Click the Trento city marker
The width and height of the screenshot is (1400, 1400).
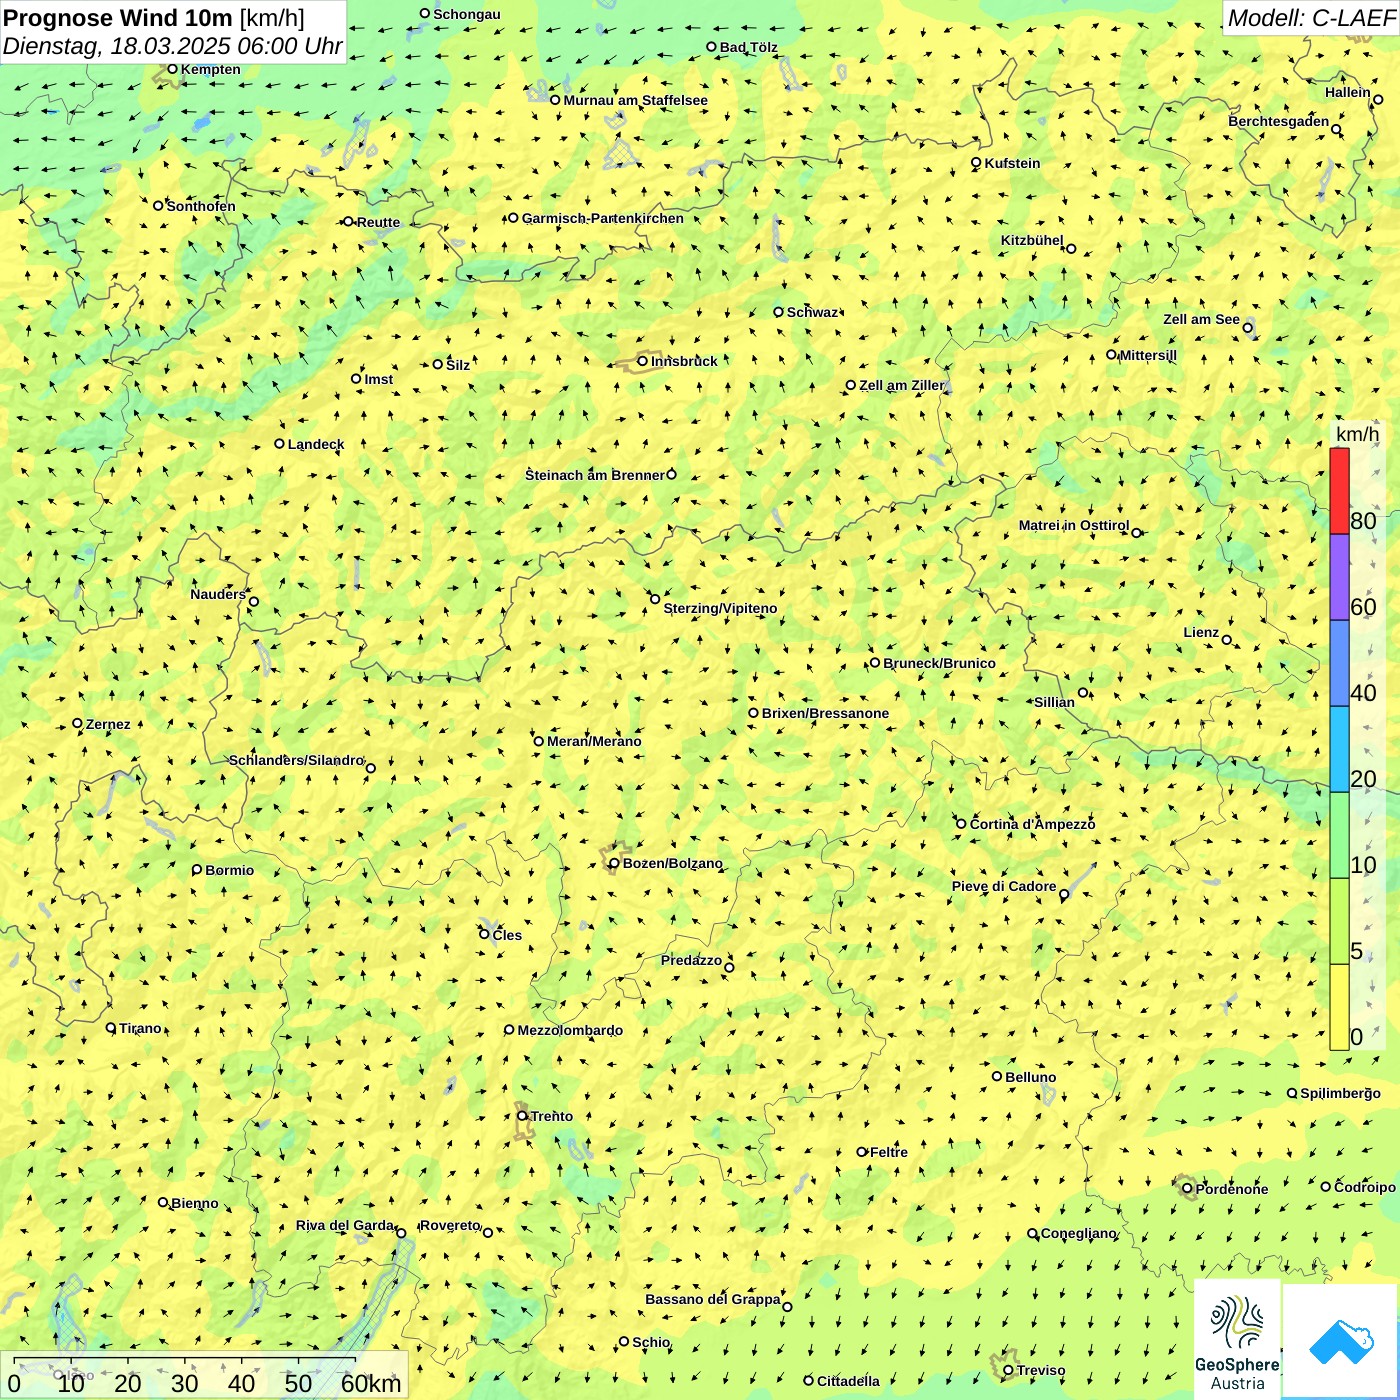click(522, 1116)
